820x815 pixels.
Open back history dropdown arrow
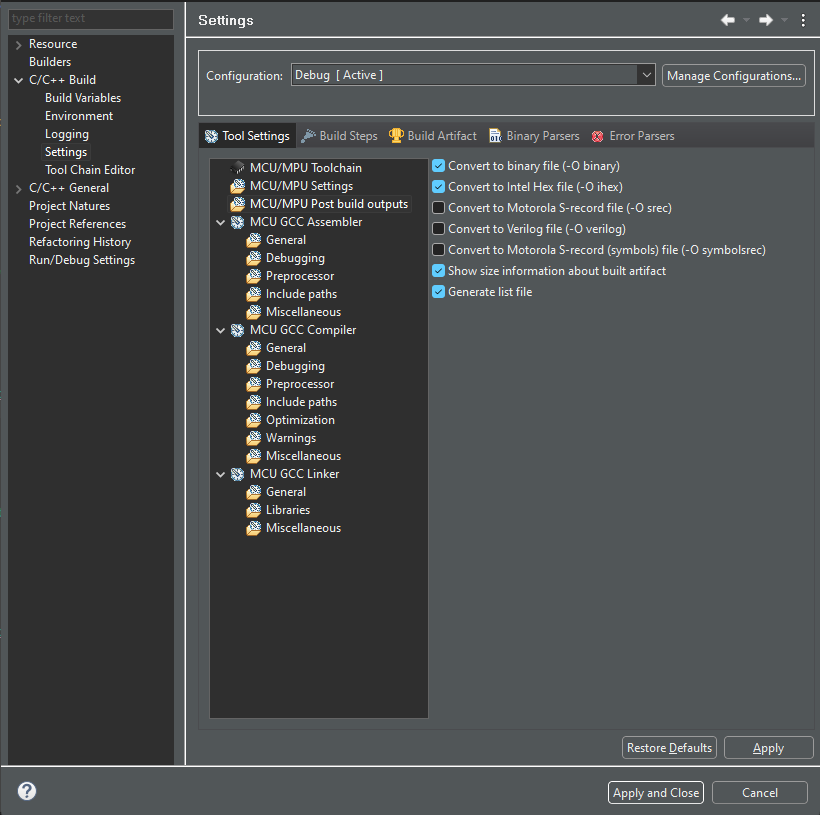click(746, 20)
